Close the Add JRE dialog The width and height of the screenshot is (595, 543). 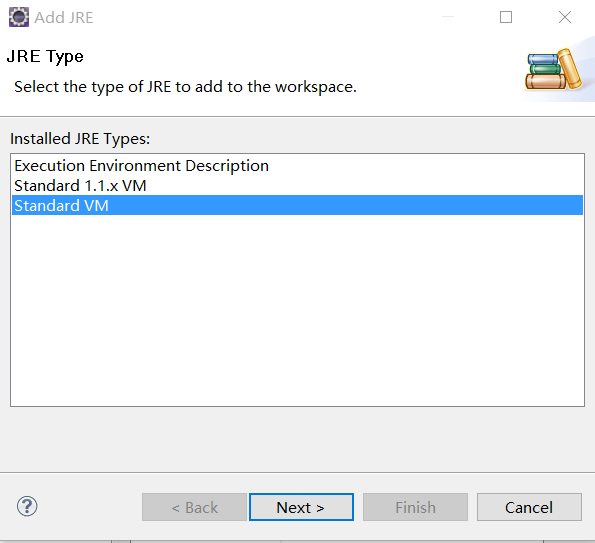pyautogui.click(x=565, y=17)
